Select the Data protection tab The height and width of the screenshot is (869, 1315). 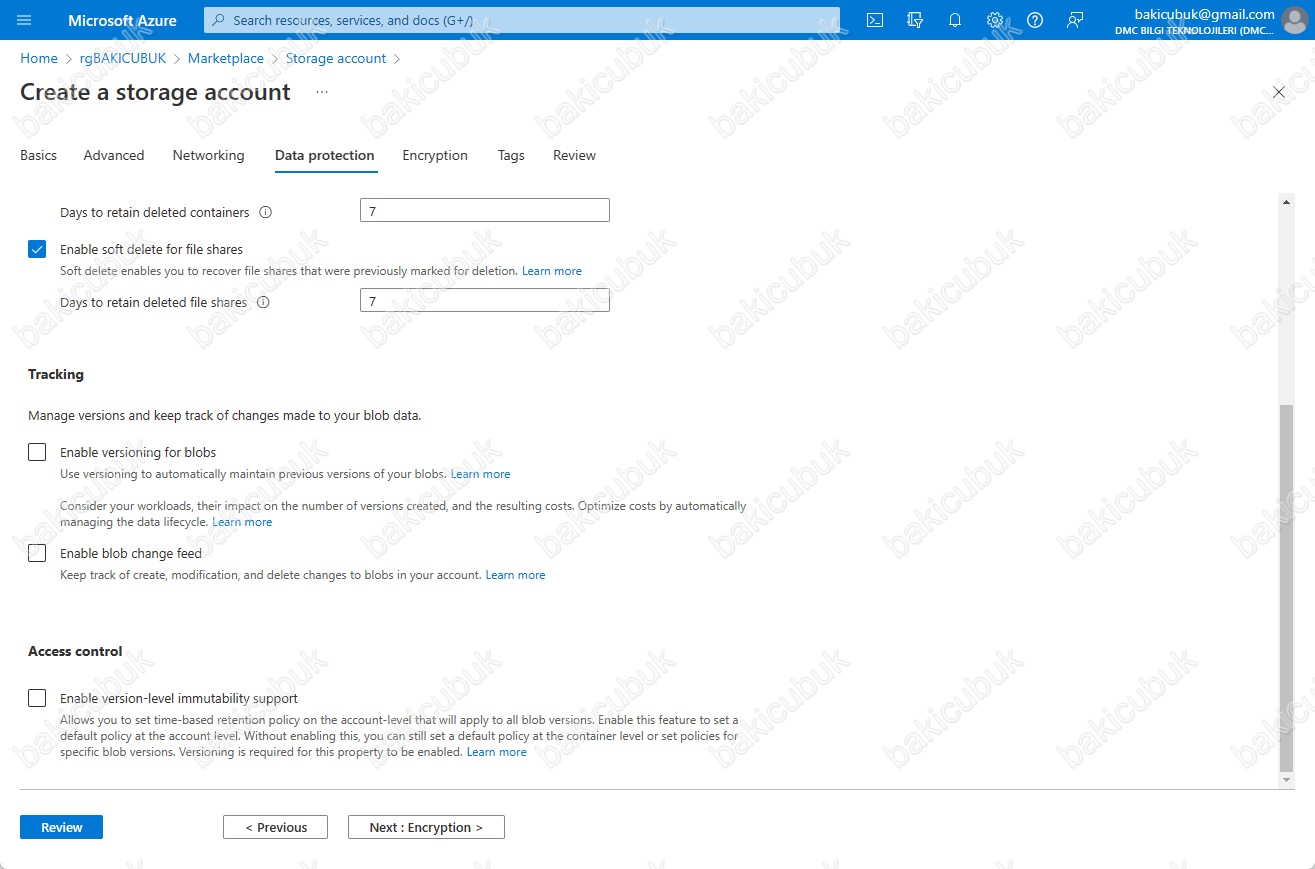[x=325, y=155]
